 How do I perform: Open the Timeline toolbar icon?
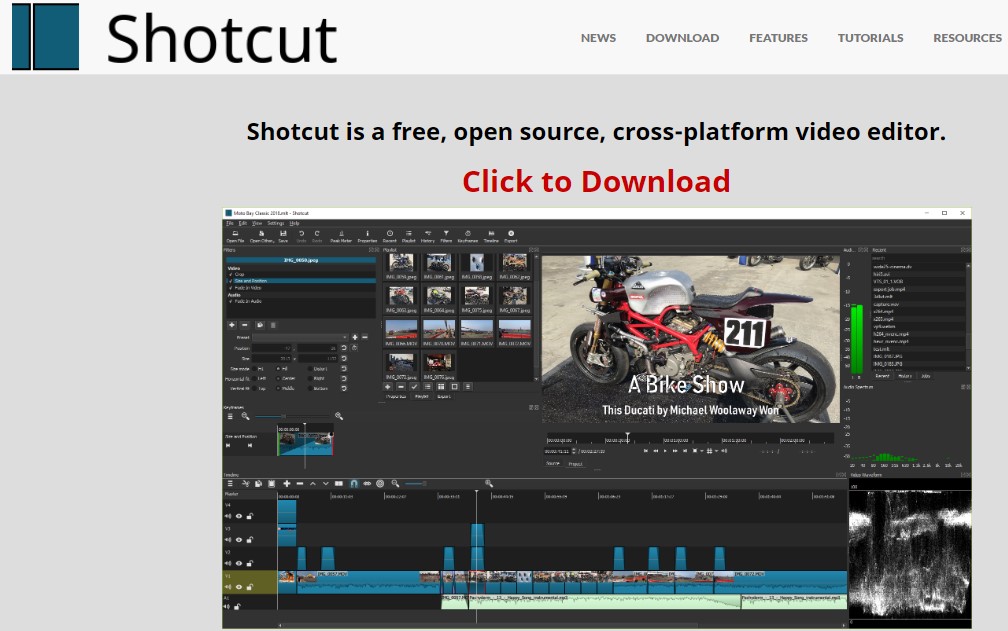click(x=491, y=236)
